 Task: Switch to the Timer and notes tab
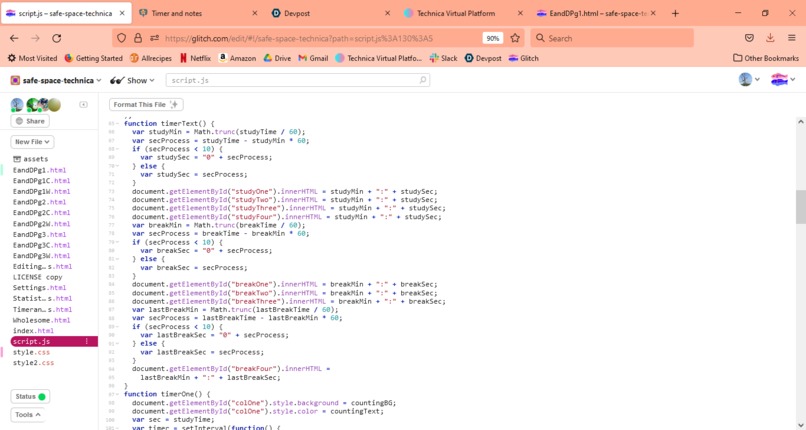tap(198, 13)
